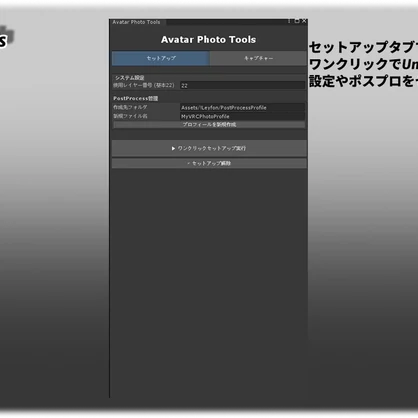Switch to the キャプチャー tab

(258, 58)
